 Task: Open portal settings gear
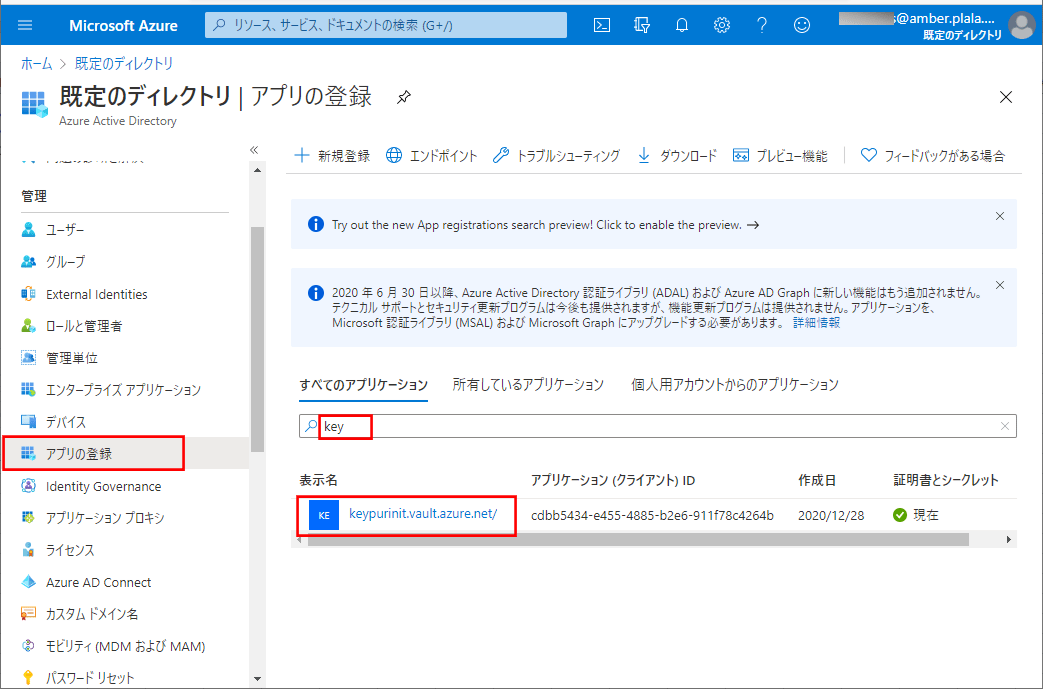pos(722,25)
